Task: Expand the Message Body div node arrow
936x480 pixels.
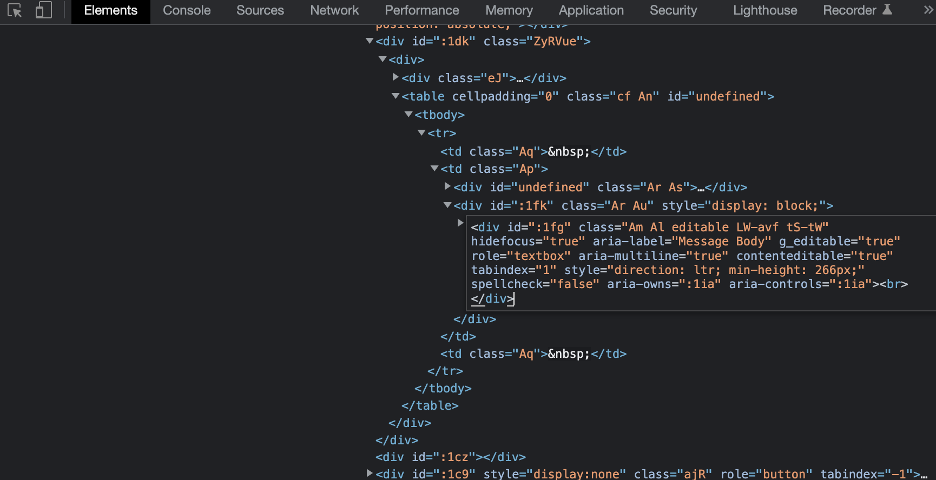Action: coord(461,223)
